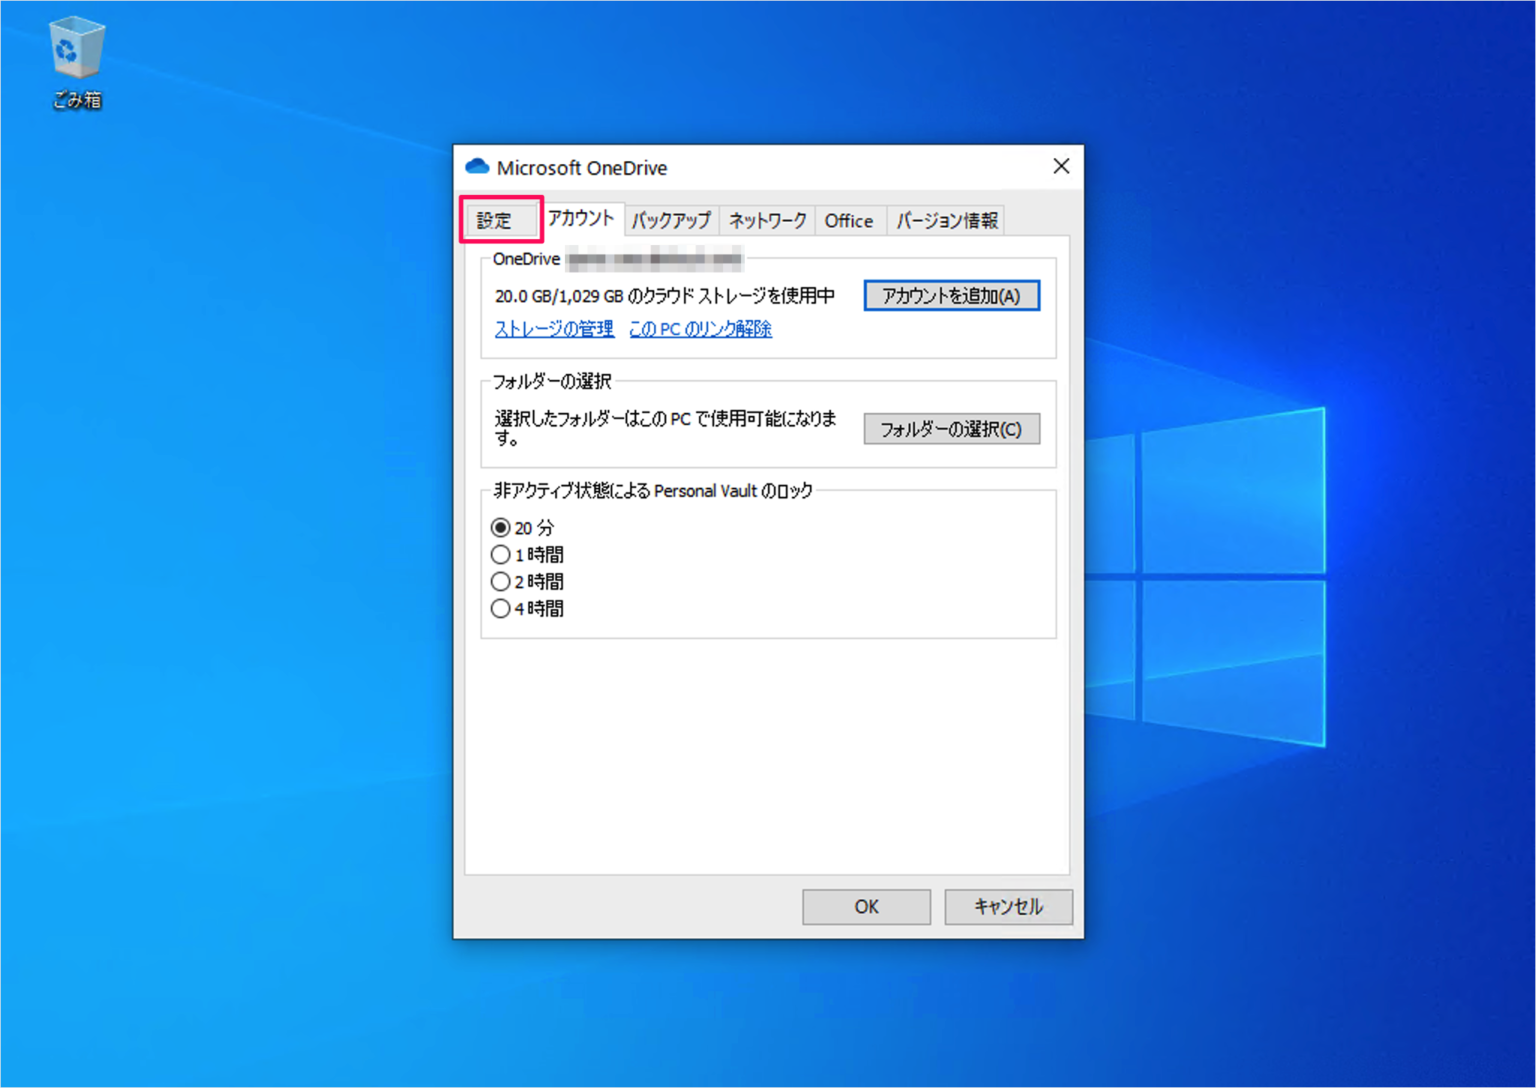
Task: Click the OneDrive cloud icon in the title bar
Action: [x=477, y=167]
